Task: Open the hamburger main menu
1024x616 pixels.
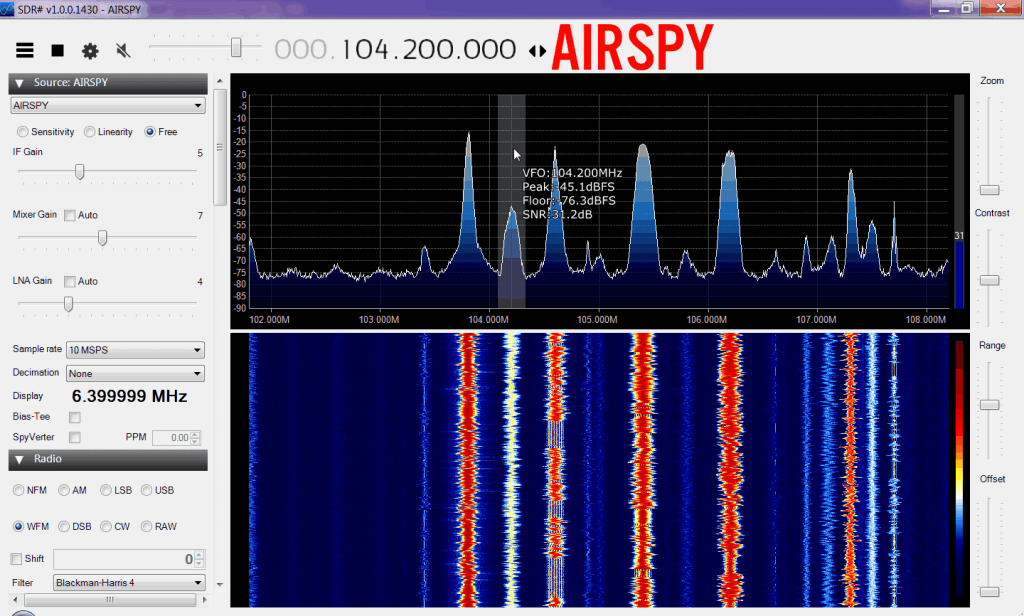Action: (25, 50)
